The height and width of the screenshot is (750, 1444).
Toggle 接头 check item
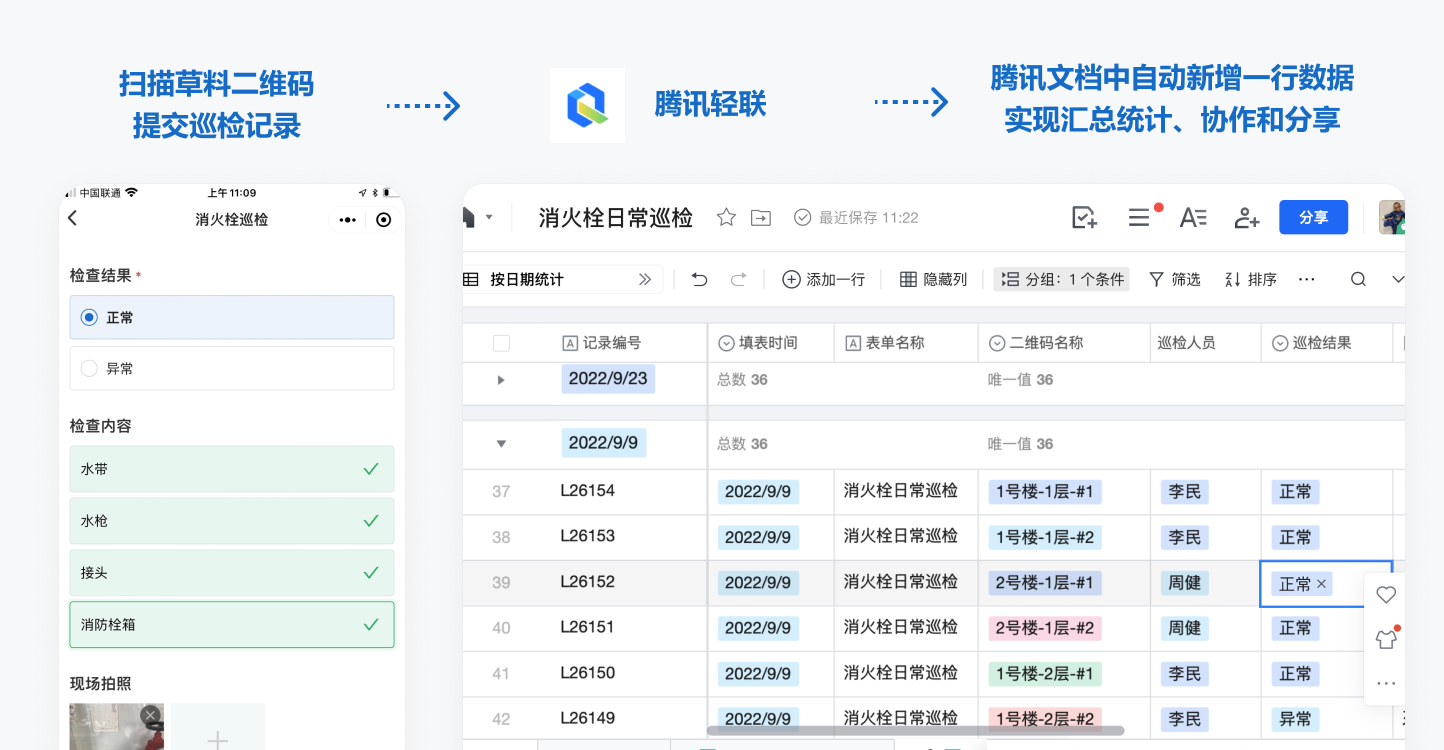point(232,573)
